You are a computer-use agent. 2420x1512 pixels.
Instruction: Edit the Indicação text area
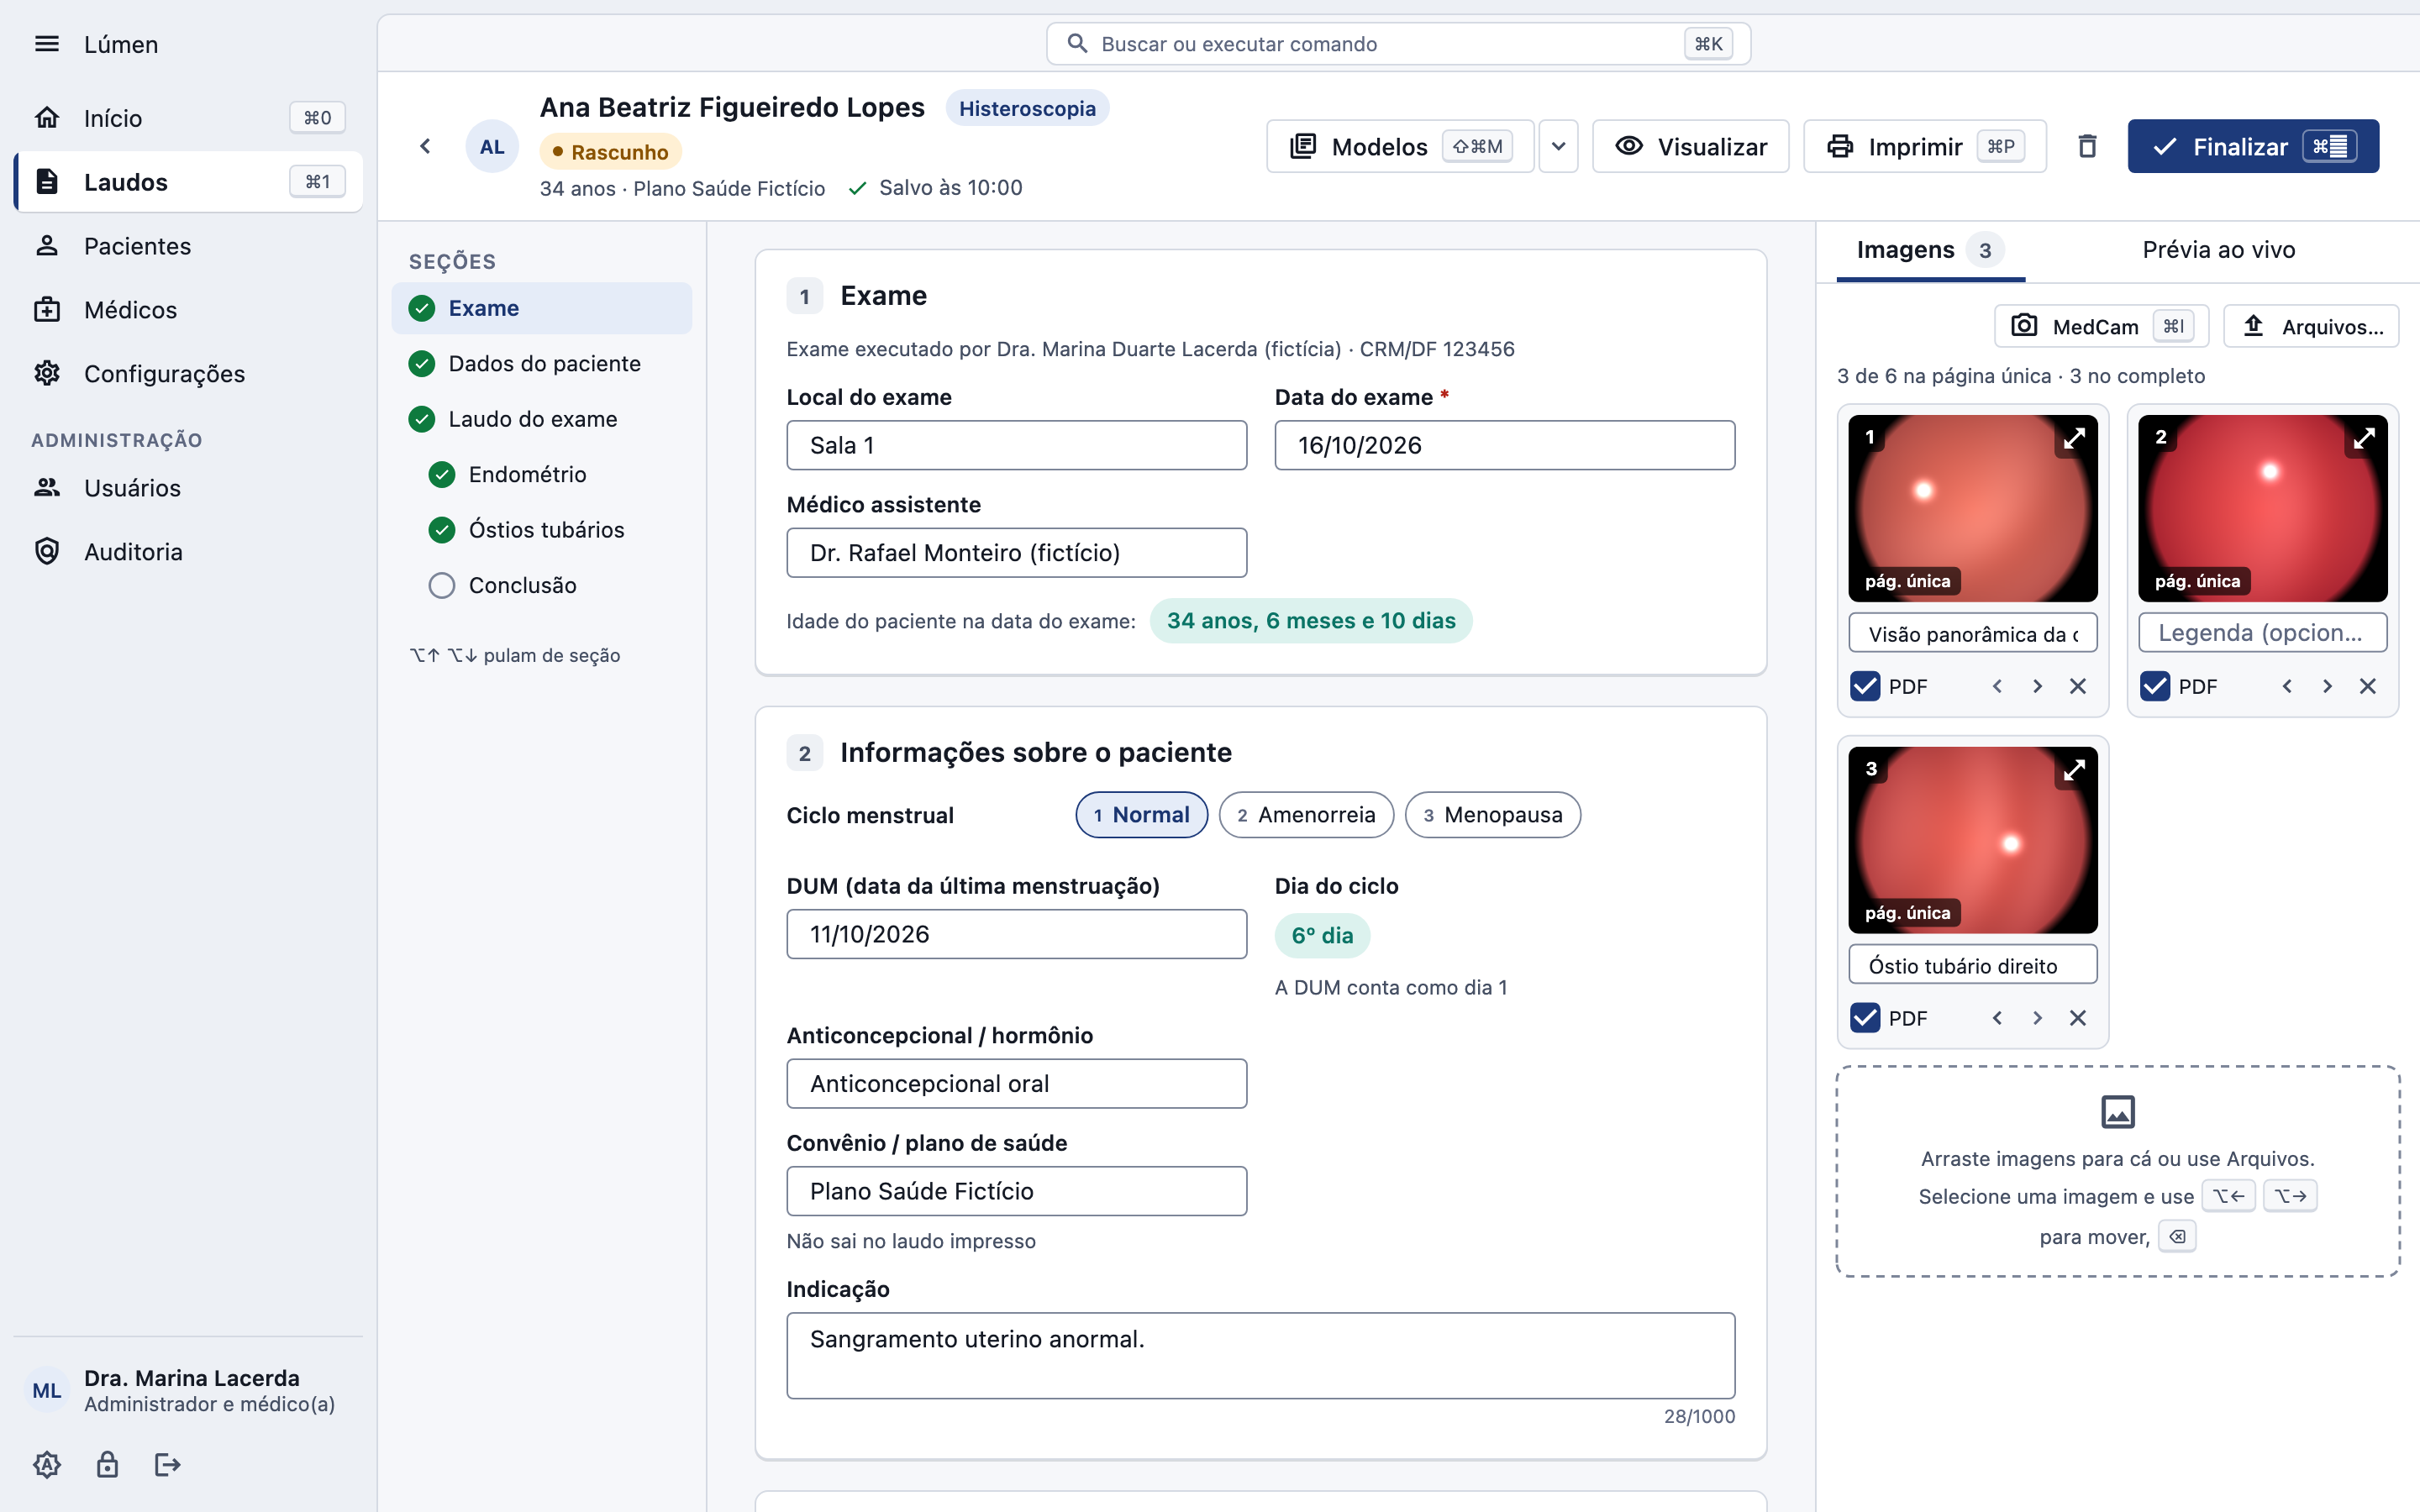[x=1260, y=1355]
